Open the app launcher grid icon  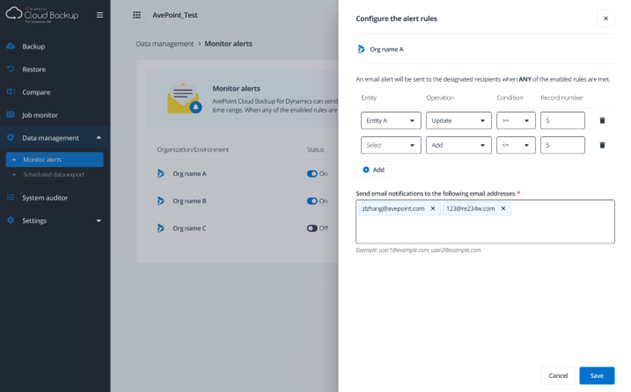tap(137, 15)
